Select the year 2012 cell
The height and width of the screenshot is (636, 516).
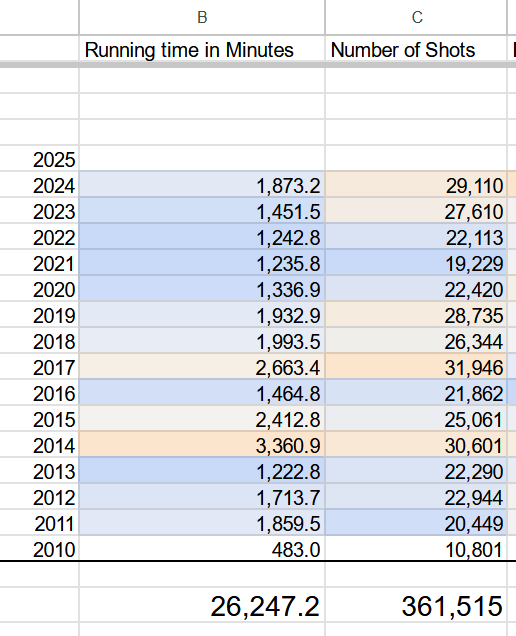[x=39, y=496]
